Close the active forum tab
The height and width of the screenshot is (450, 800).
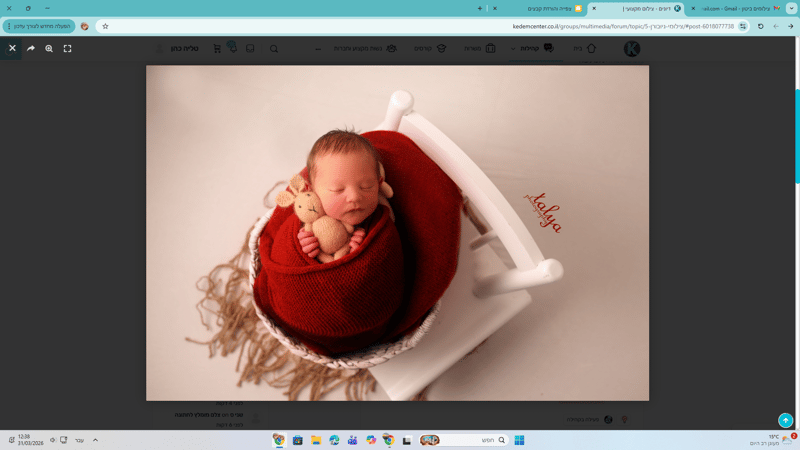(594, 9)
